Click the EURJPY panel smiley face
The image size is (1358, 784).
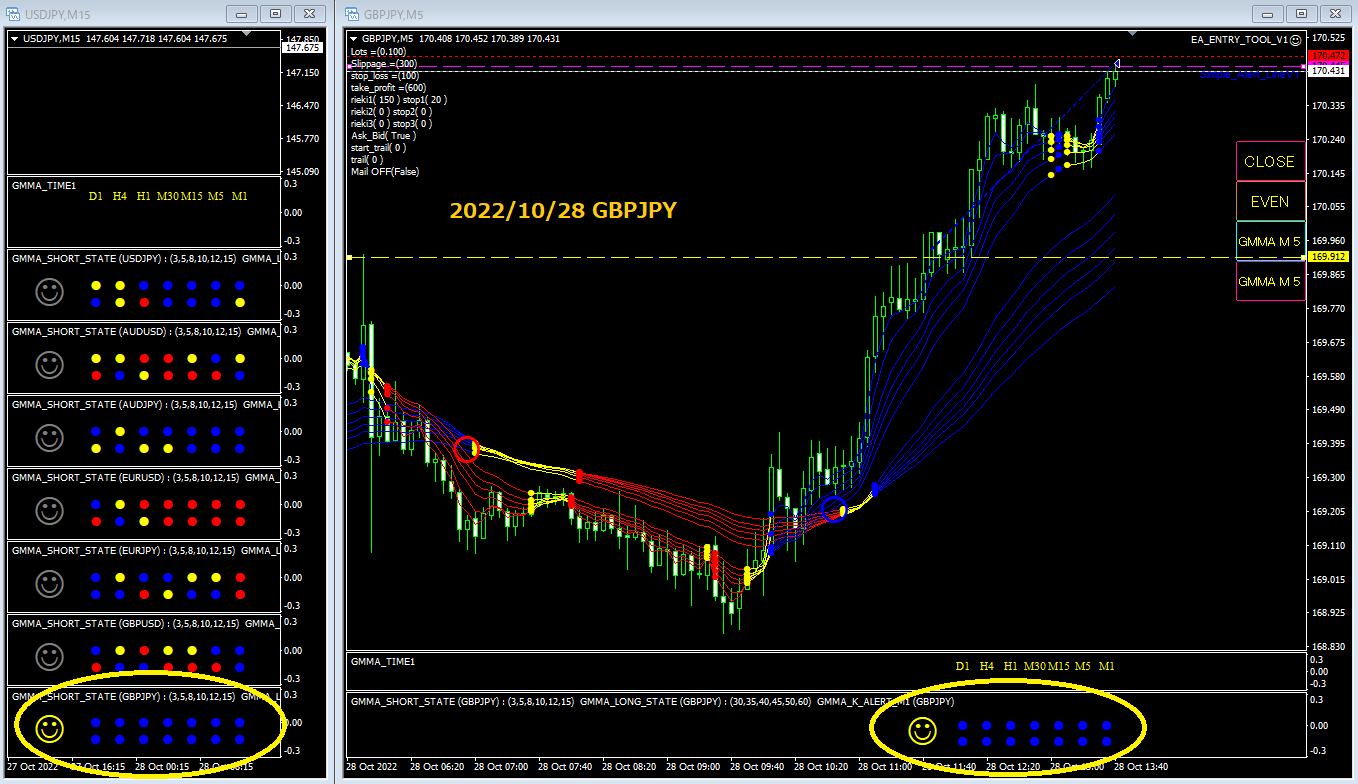click(x=49, y=584)
